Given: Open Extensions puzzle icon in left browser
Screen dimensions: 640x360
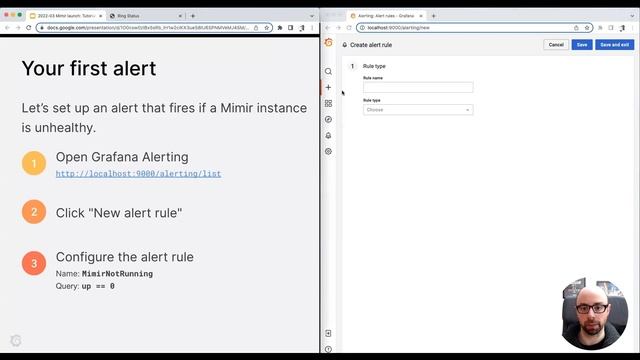Looking at the screenshot, I should pyautogui.click(x=280, y=28).
